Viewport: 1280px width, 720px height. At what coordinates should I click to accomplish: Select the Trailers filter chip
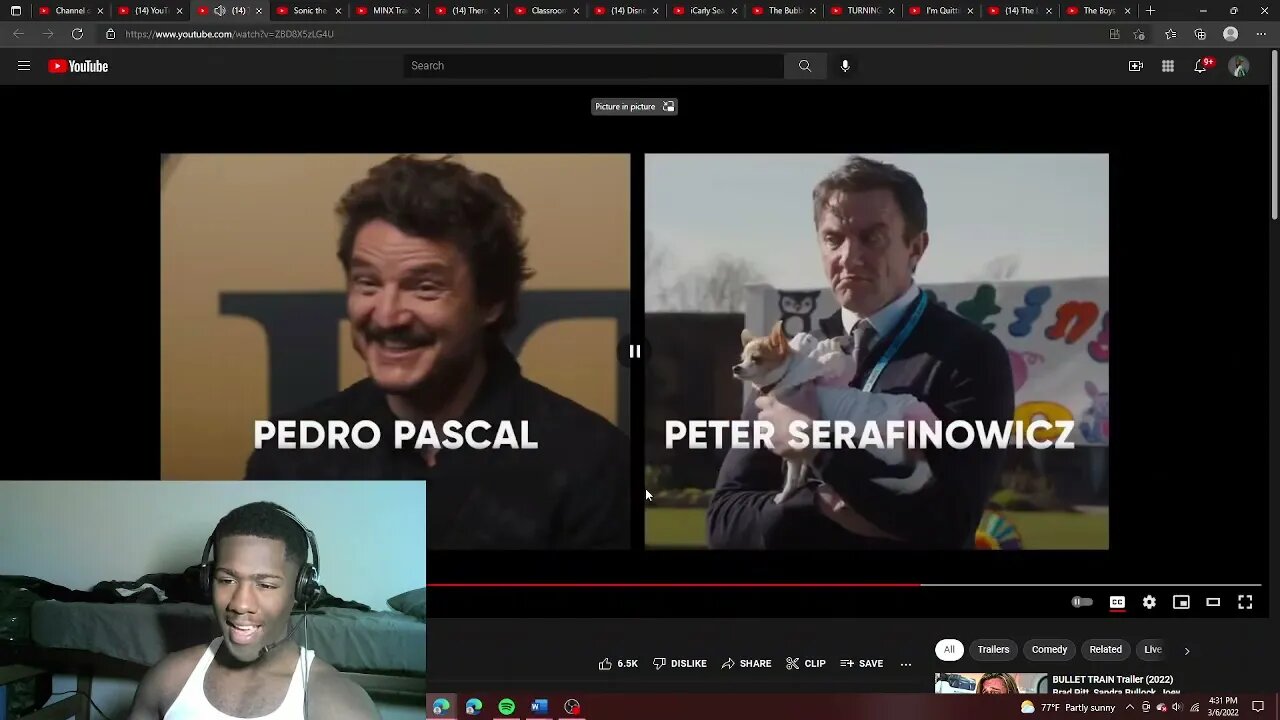click(x=993, y=649)
